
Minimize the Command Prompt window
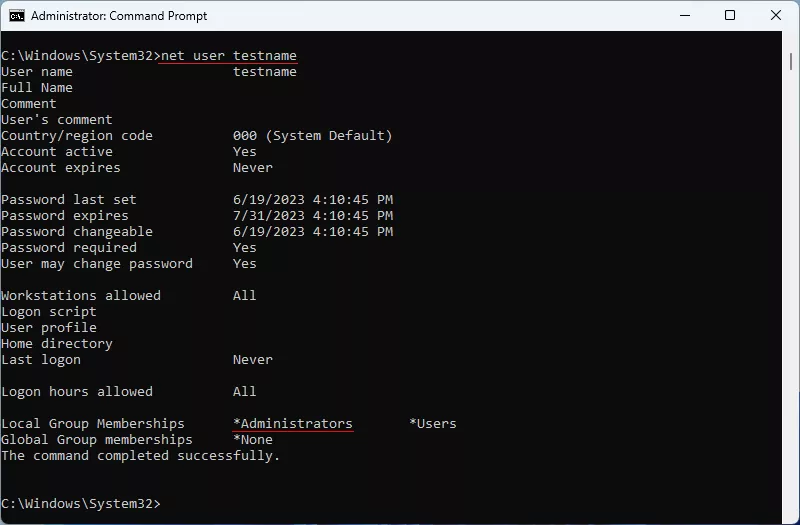[684, 16]
